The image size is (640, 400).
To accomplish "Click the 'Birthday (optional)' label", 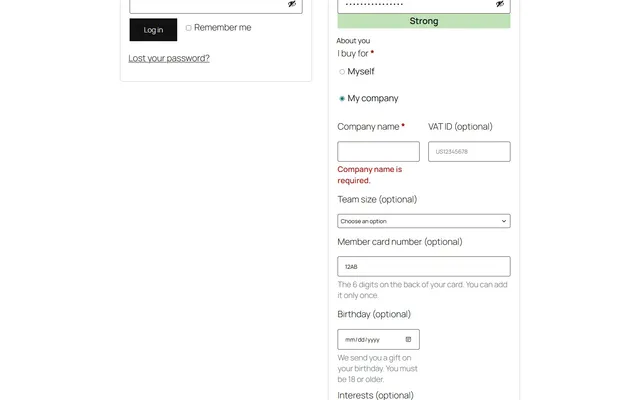I will pos(374,314).
